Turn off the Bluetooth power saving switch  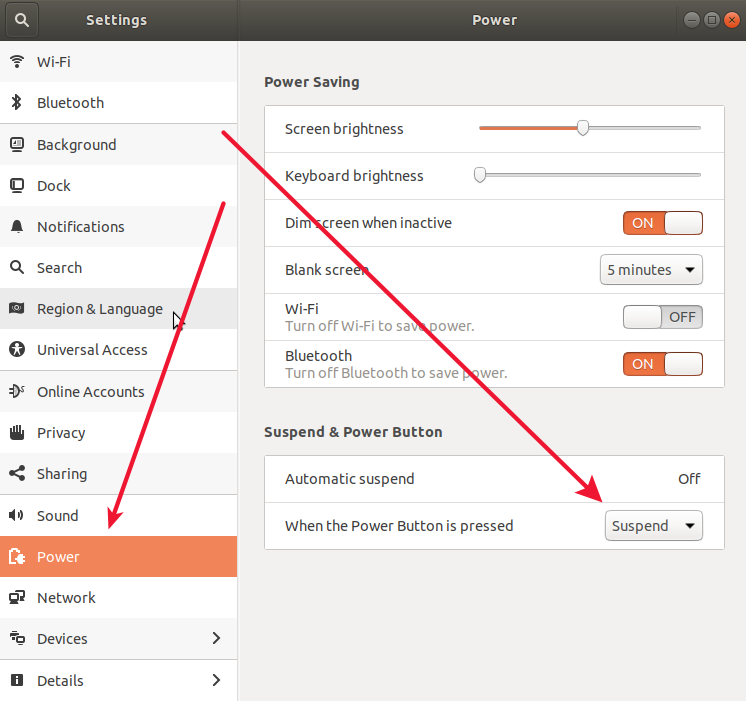tap(663, 364)
